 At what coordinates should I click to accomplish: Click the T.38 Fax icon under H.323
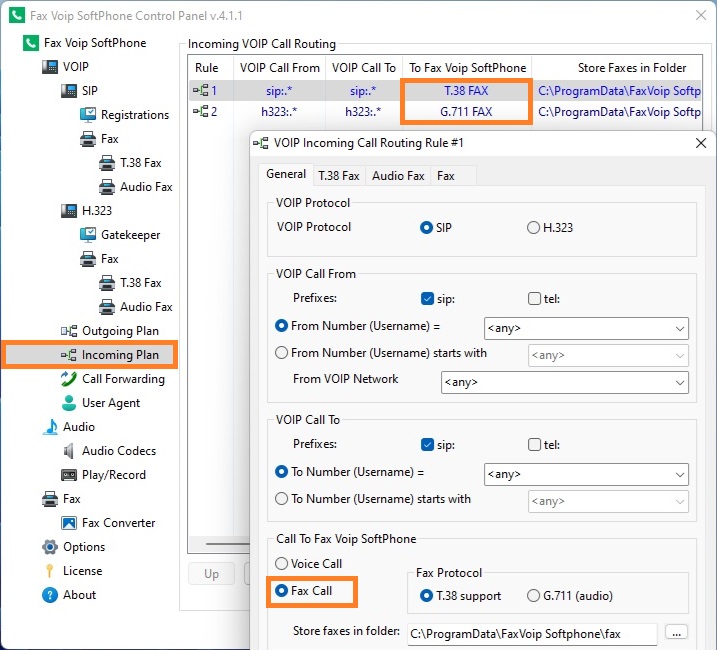point(107,283)
